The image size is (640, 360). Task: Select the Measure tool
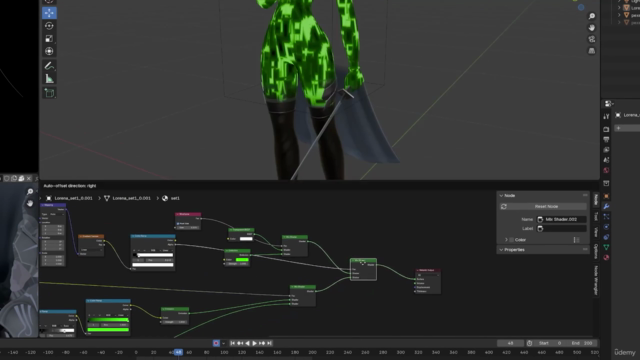[49, 78]
